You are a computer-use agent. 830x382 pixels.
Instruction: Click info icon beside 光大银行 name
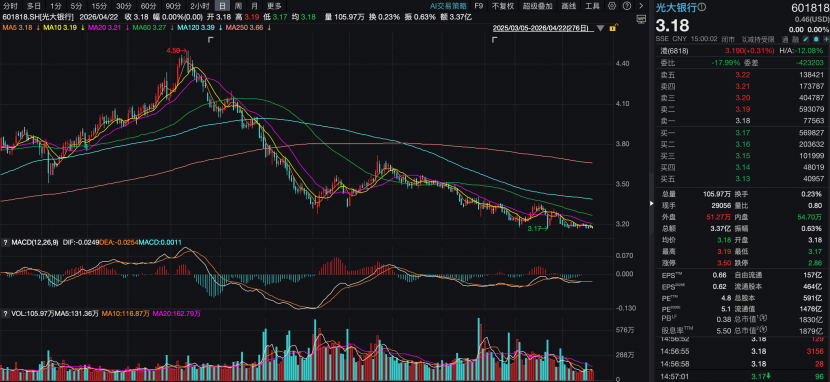(x=701, y=7)
